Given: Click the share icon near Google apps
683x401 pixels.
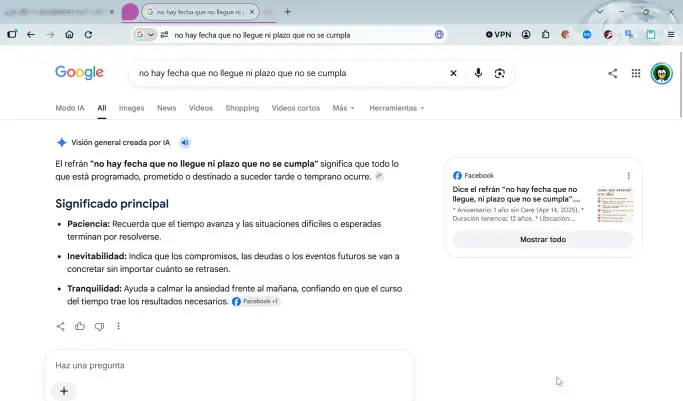Looking at the screenshot, I should tap(612, 73).
